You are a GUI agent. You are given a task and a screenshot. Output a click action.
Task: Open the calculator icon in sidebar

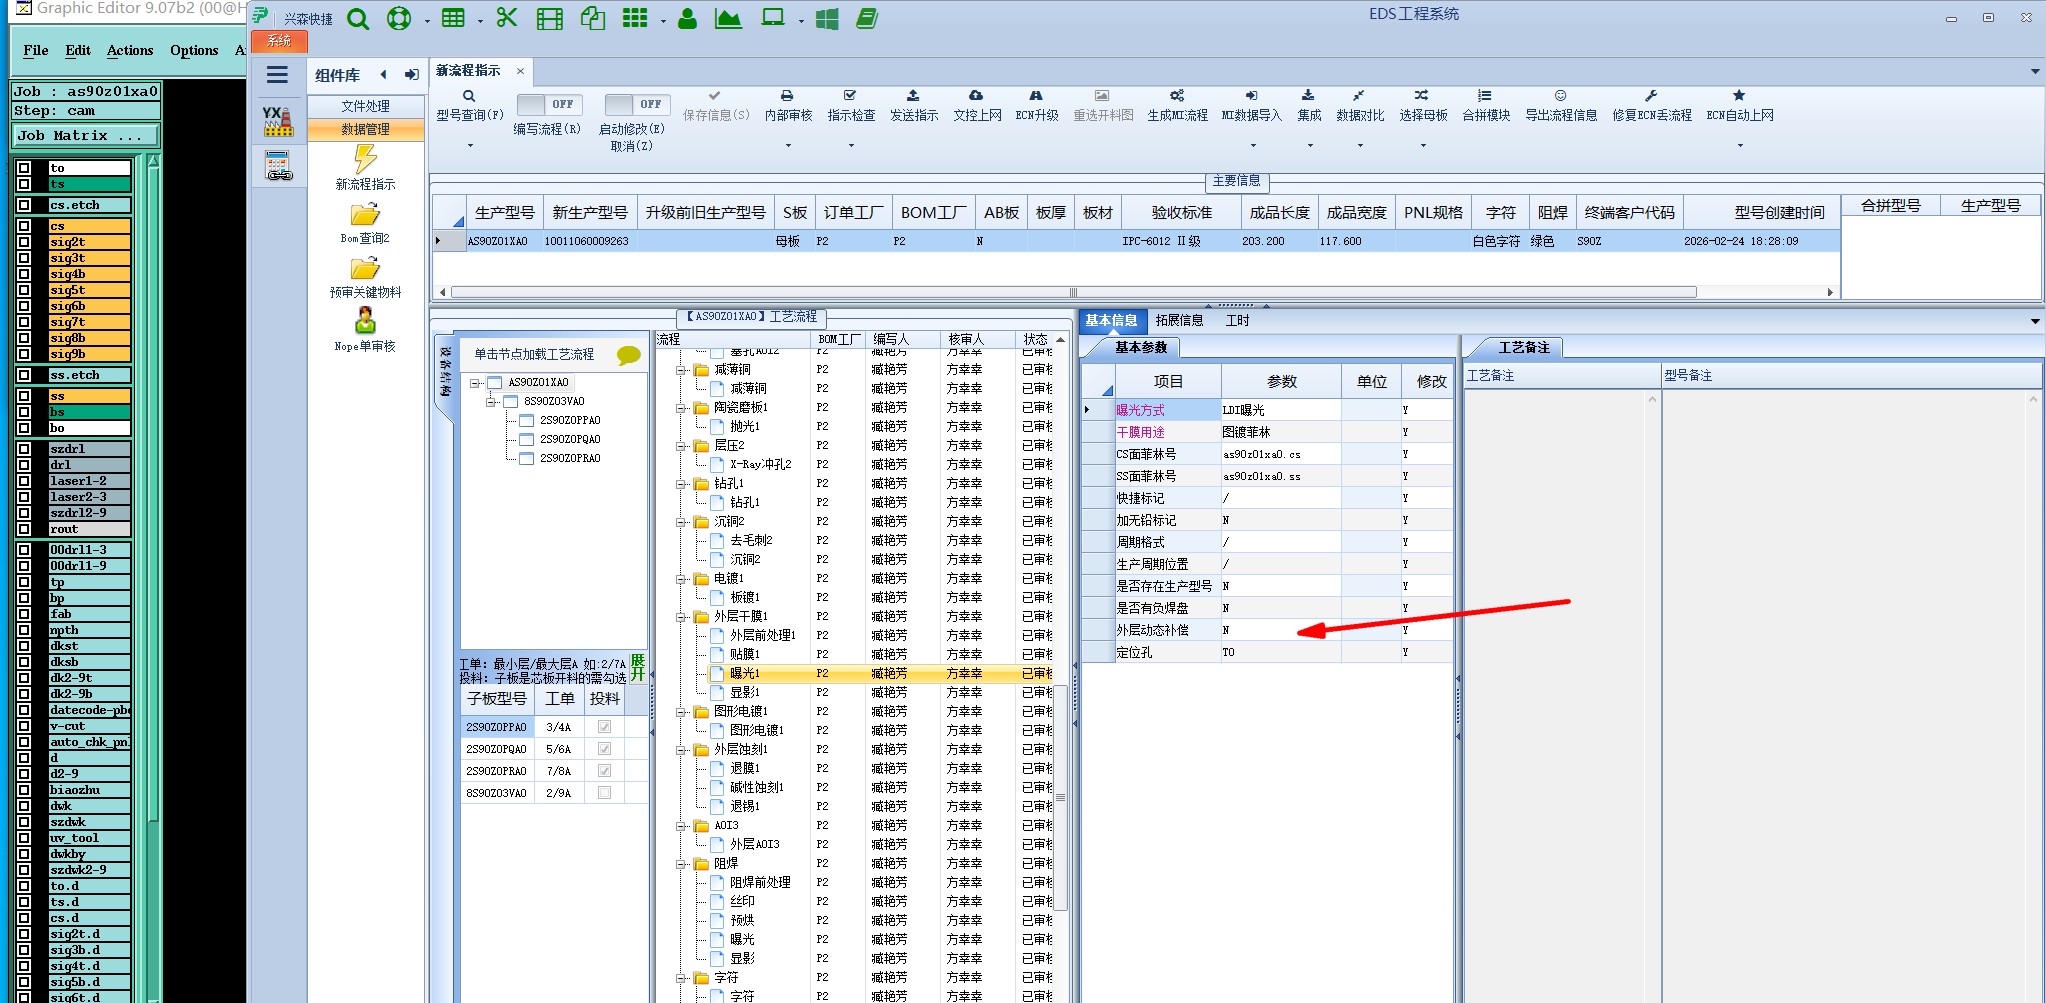tap(278, 166)
